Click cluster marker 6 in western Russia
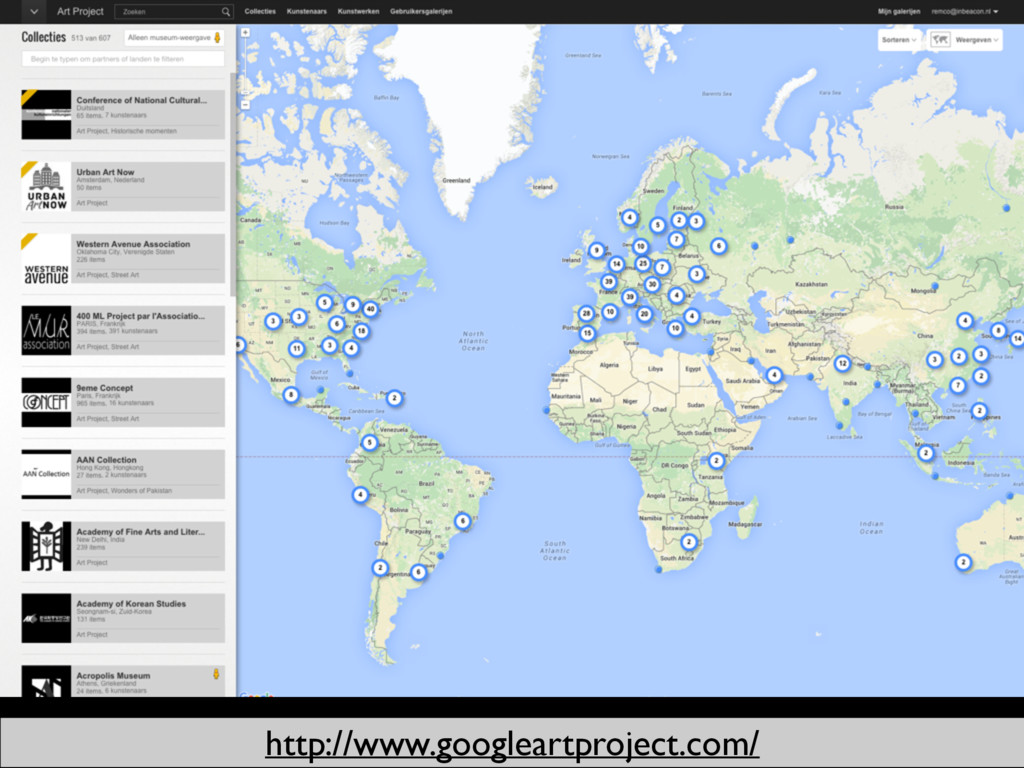 718,246
